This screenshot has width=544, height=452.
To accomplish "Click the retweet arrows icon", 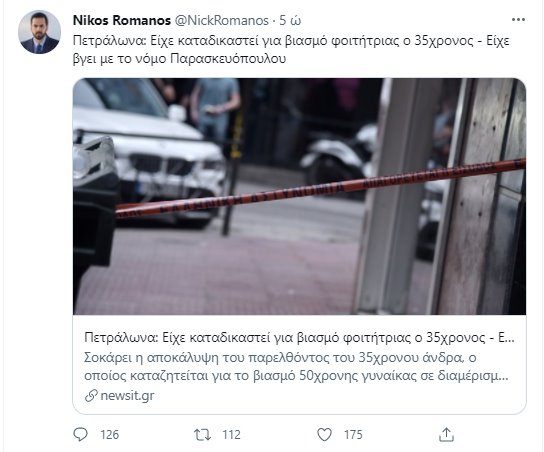I will tap(202, 434).
